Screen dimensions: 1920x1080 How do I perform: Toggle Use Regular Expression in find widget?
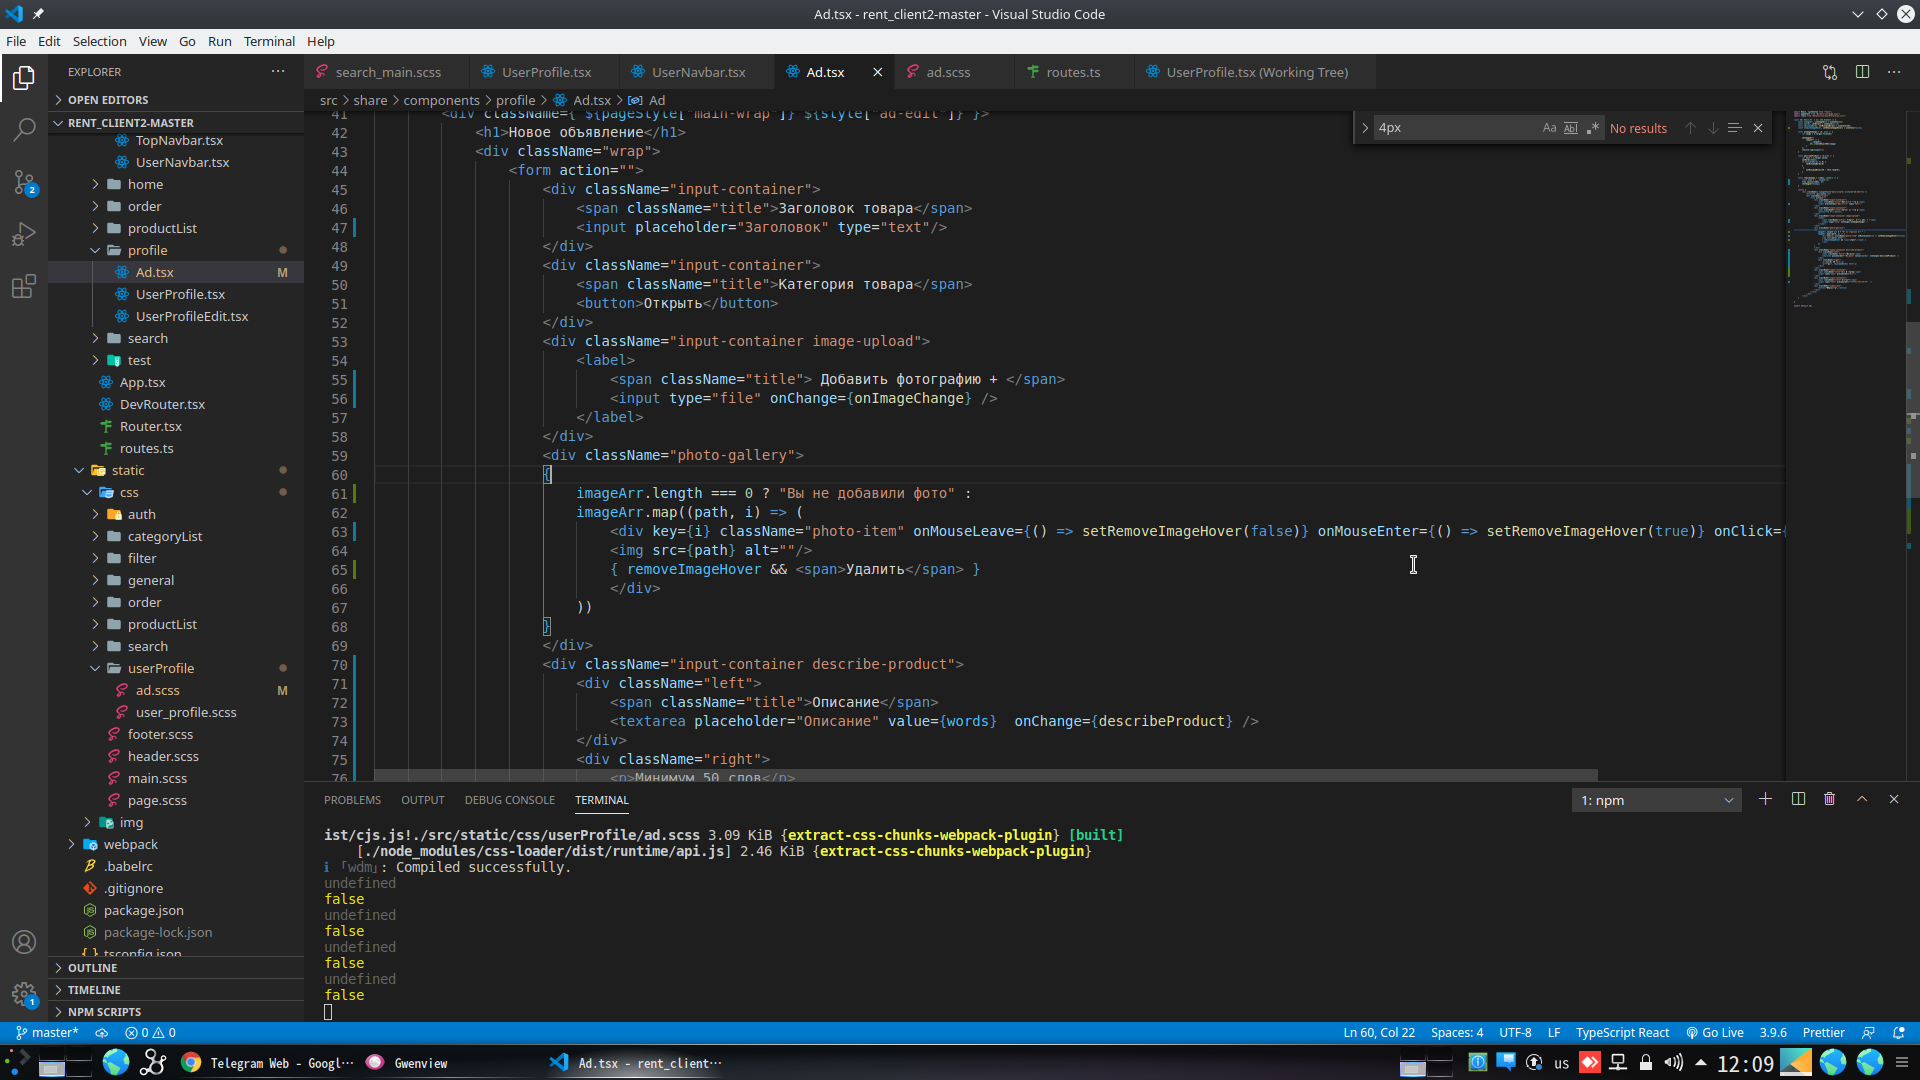coord(1593,128)
